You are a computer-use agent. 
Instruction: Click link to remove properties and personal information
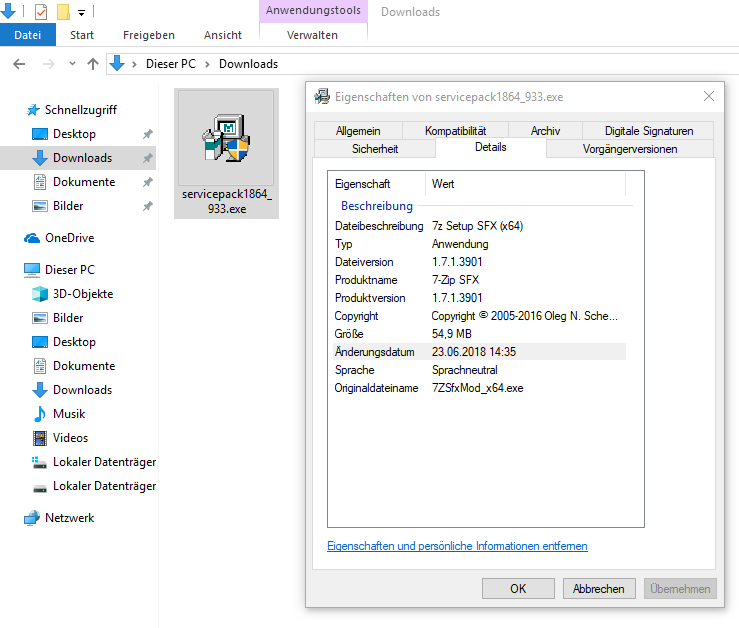457,546
